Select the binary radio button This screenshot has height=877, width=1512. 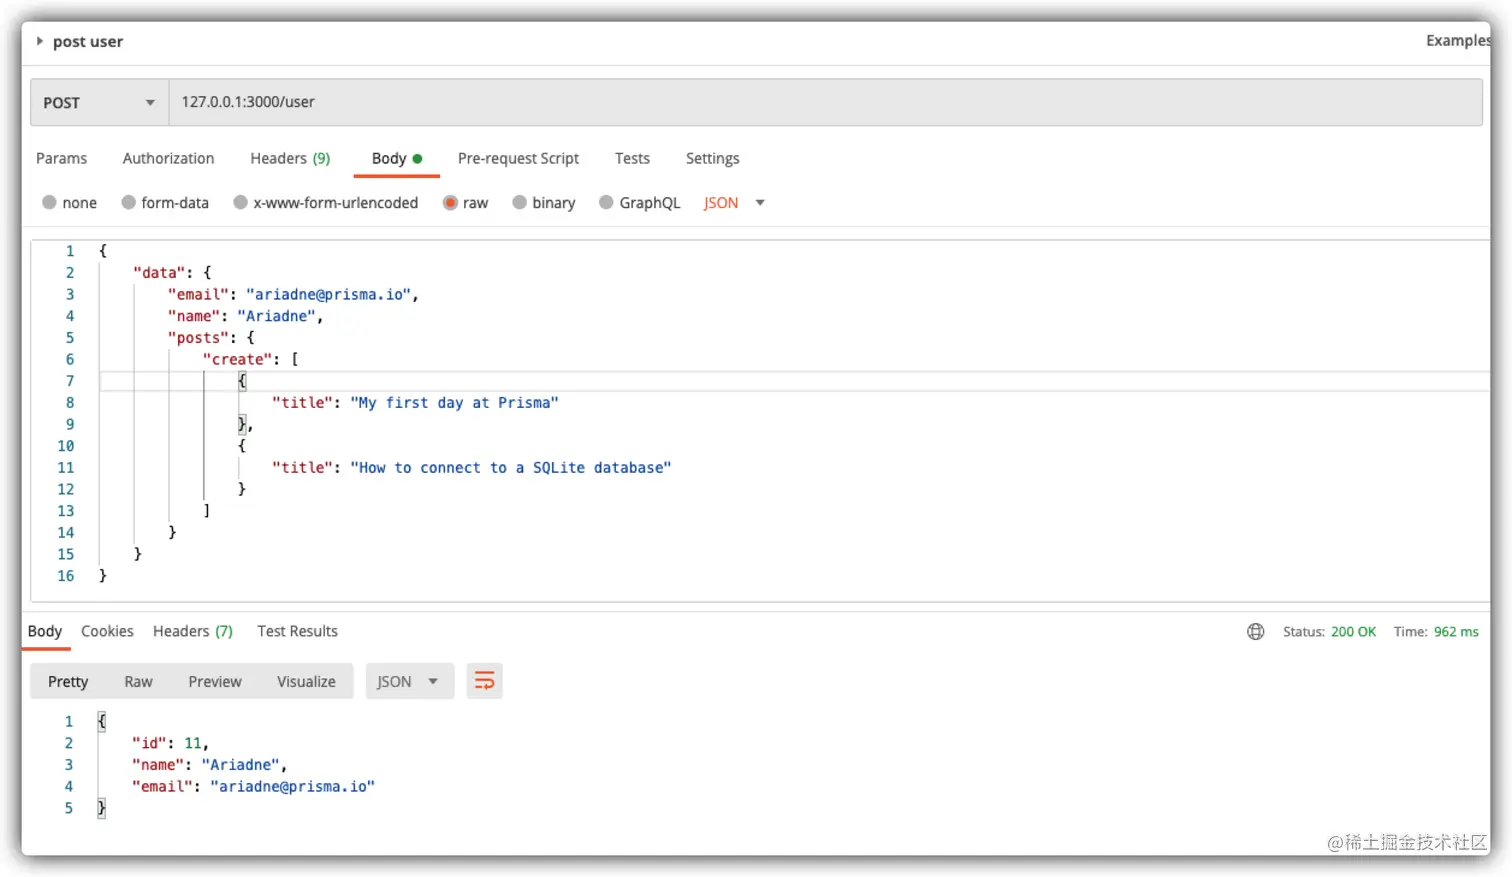[519, 202]
